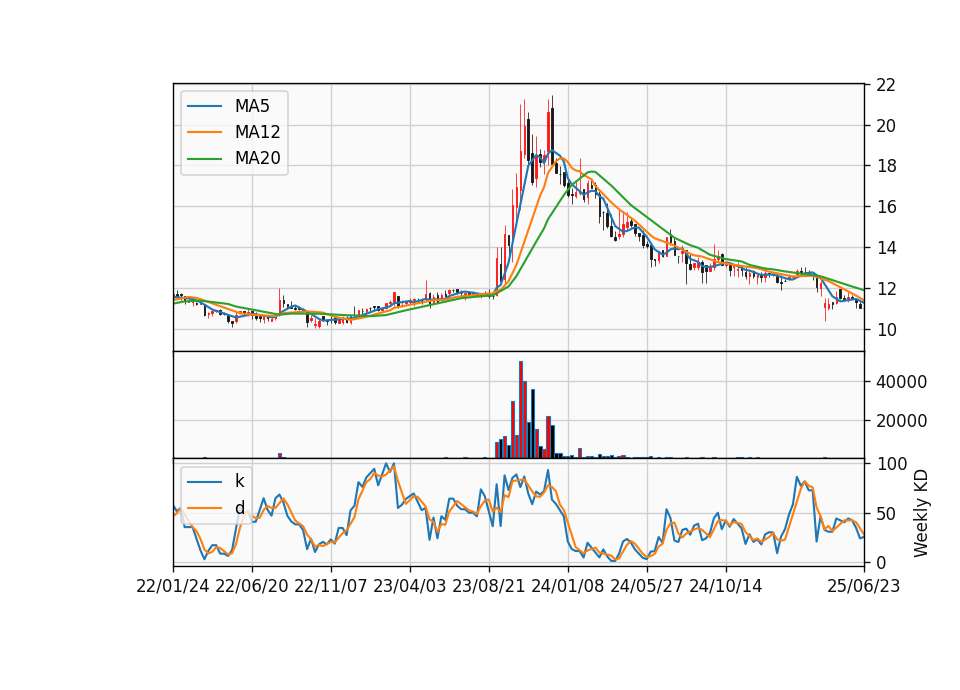Click the blue MA5 legend line sample
Viewport: 960px width, 690px height.
click(x=204, y=106)
